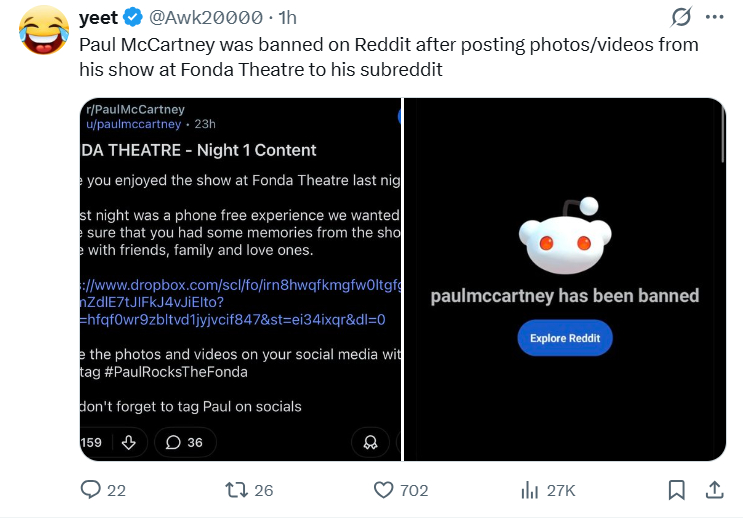Open the banned Reddit snoo image
The image size is (743, 519).
pos(564,238)
